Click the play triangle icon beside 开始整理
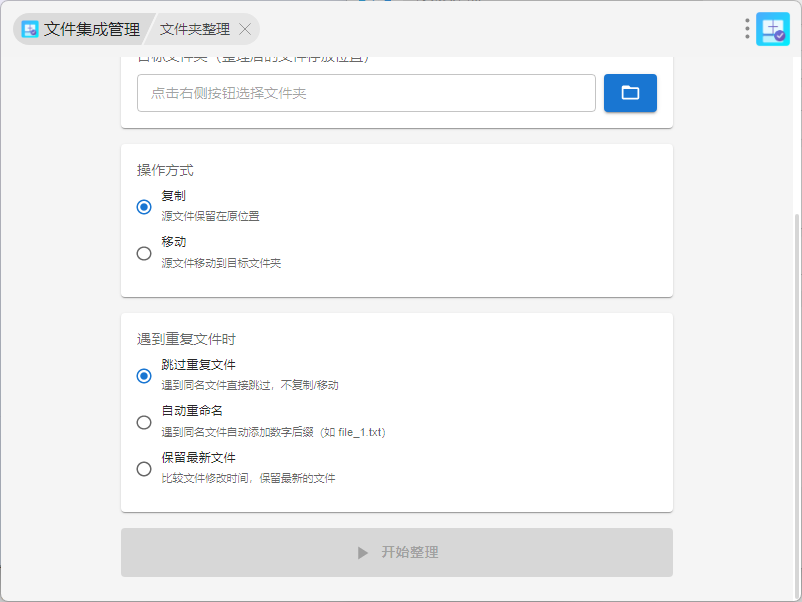The width and height of the screenshot is (802, 602). (x=363, y=552)
